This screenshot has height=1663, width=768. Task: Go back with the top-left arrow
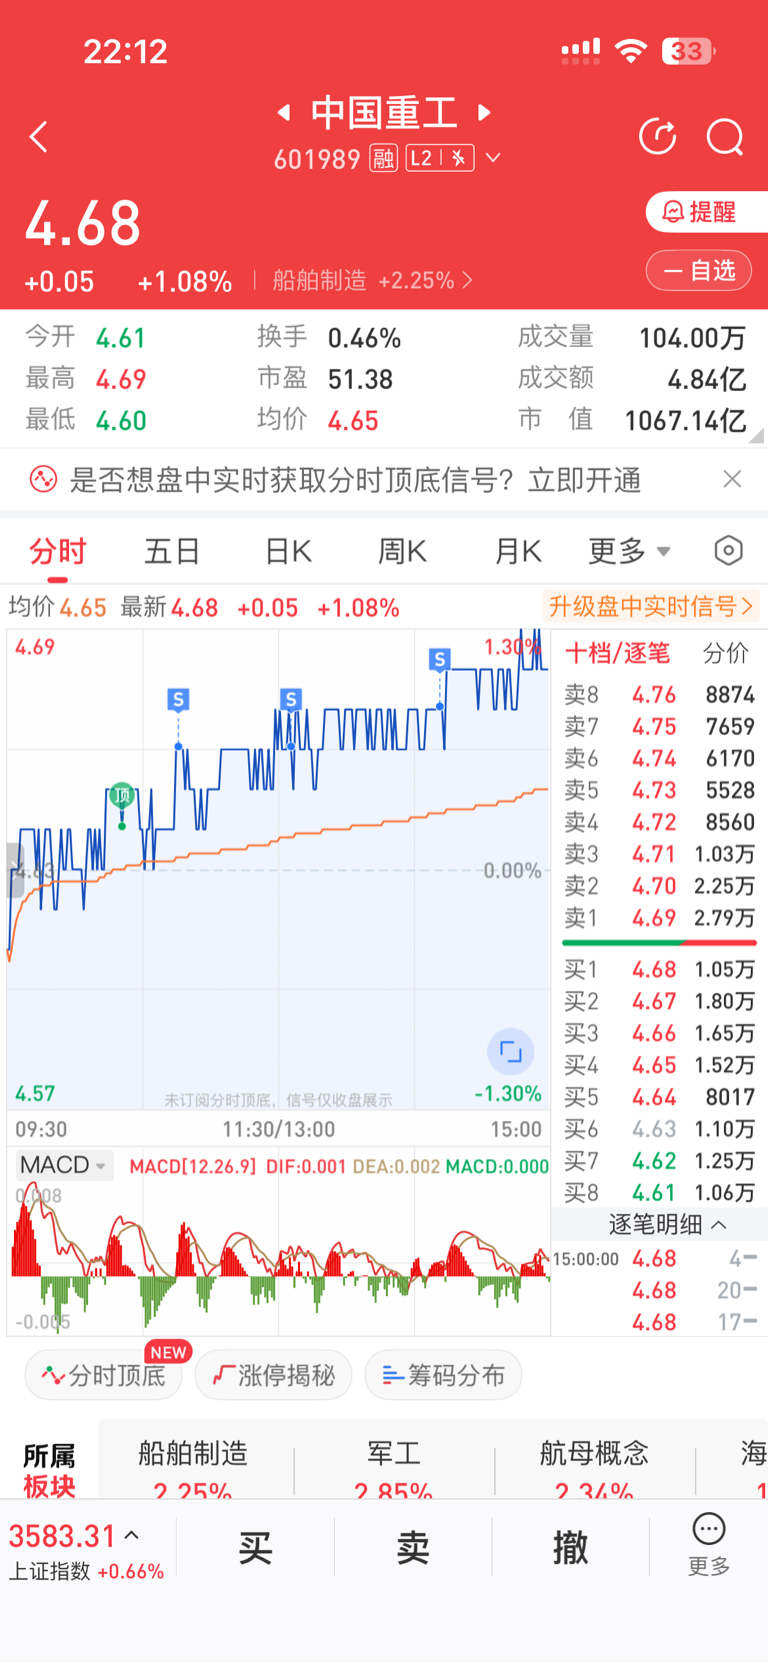pos(39,137)
